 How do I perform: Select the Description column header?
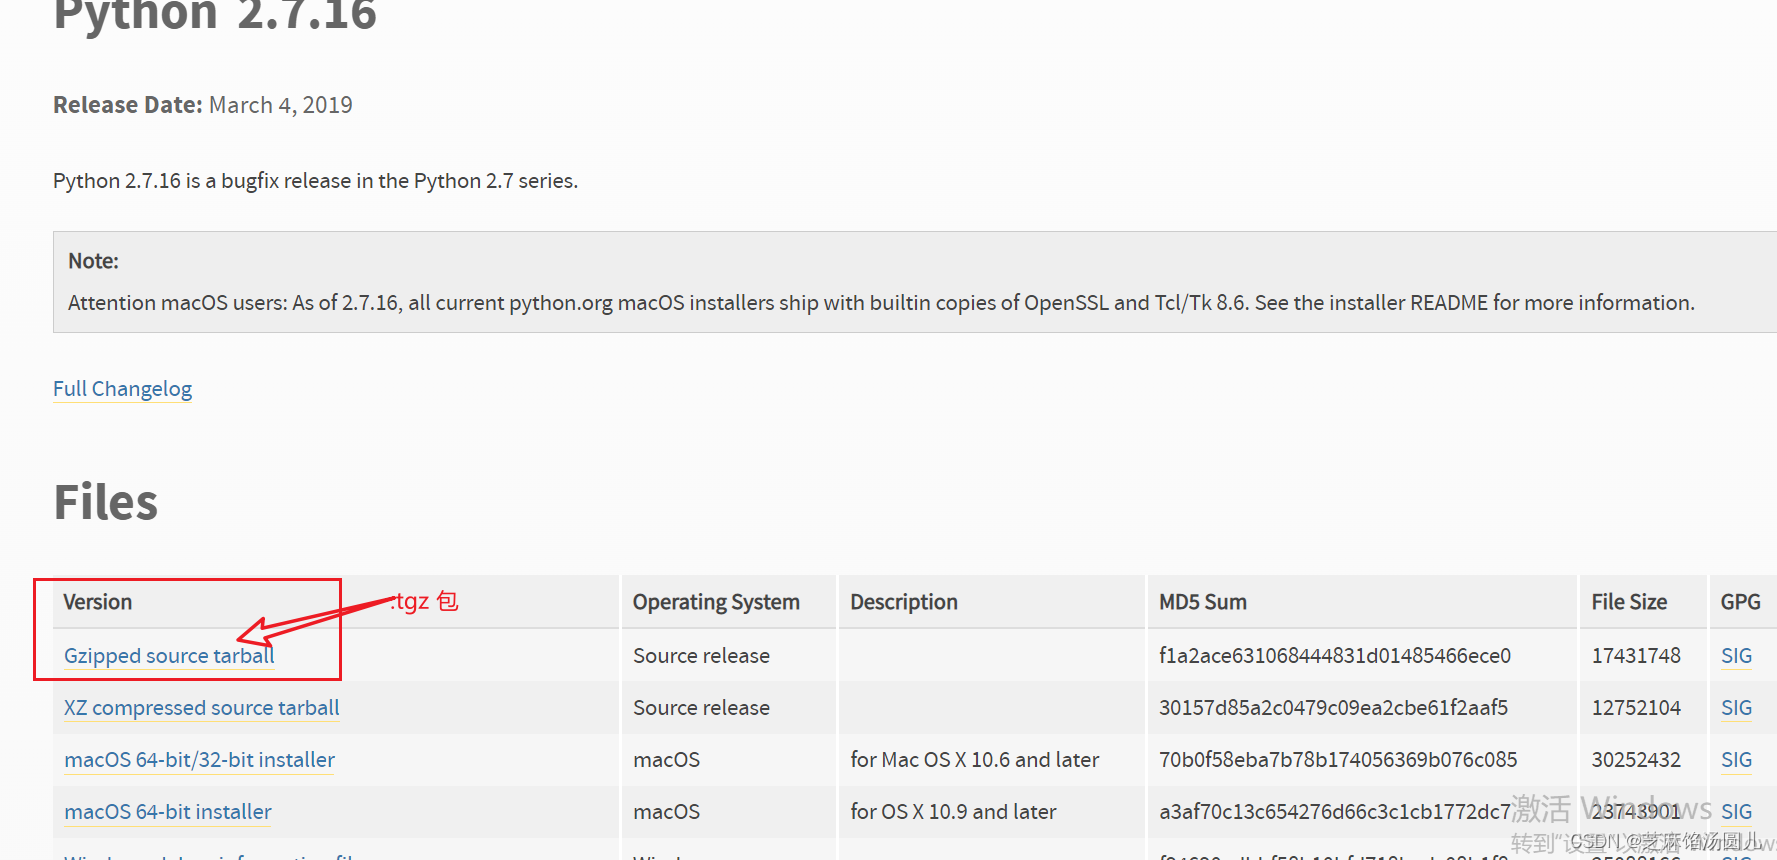coord(904,602)
